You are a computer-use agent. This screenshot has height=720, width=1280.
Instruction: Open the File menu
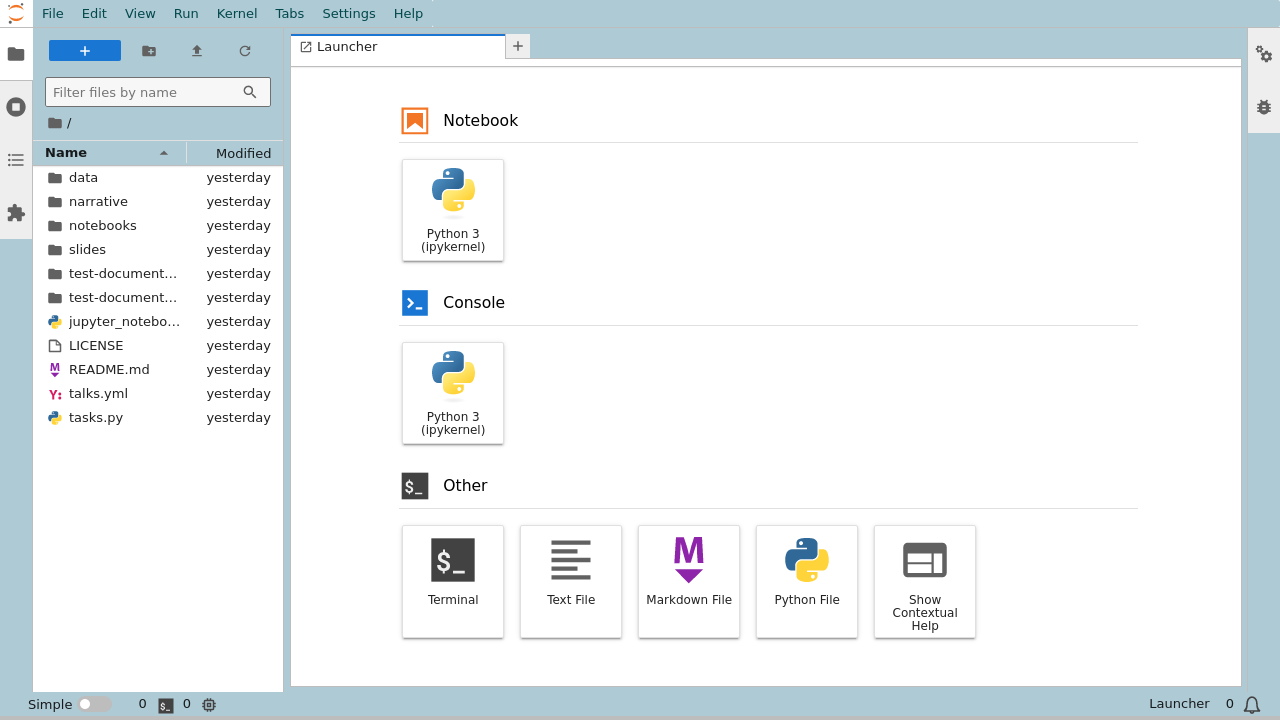click(x=53, y=13)
